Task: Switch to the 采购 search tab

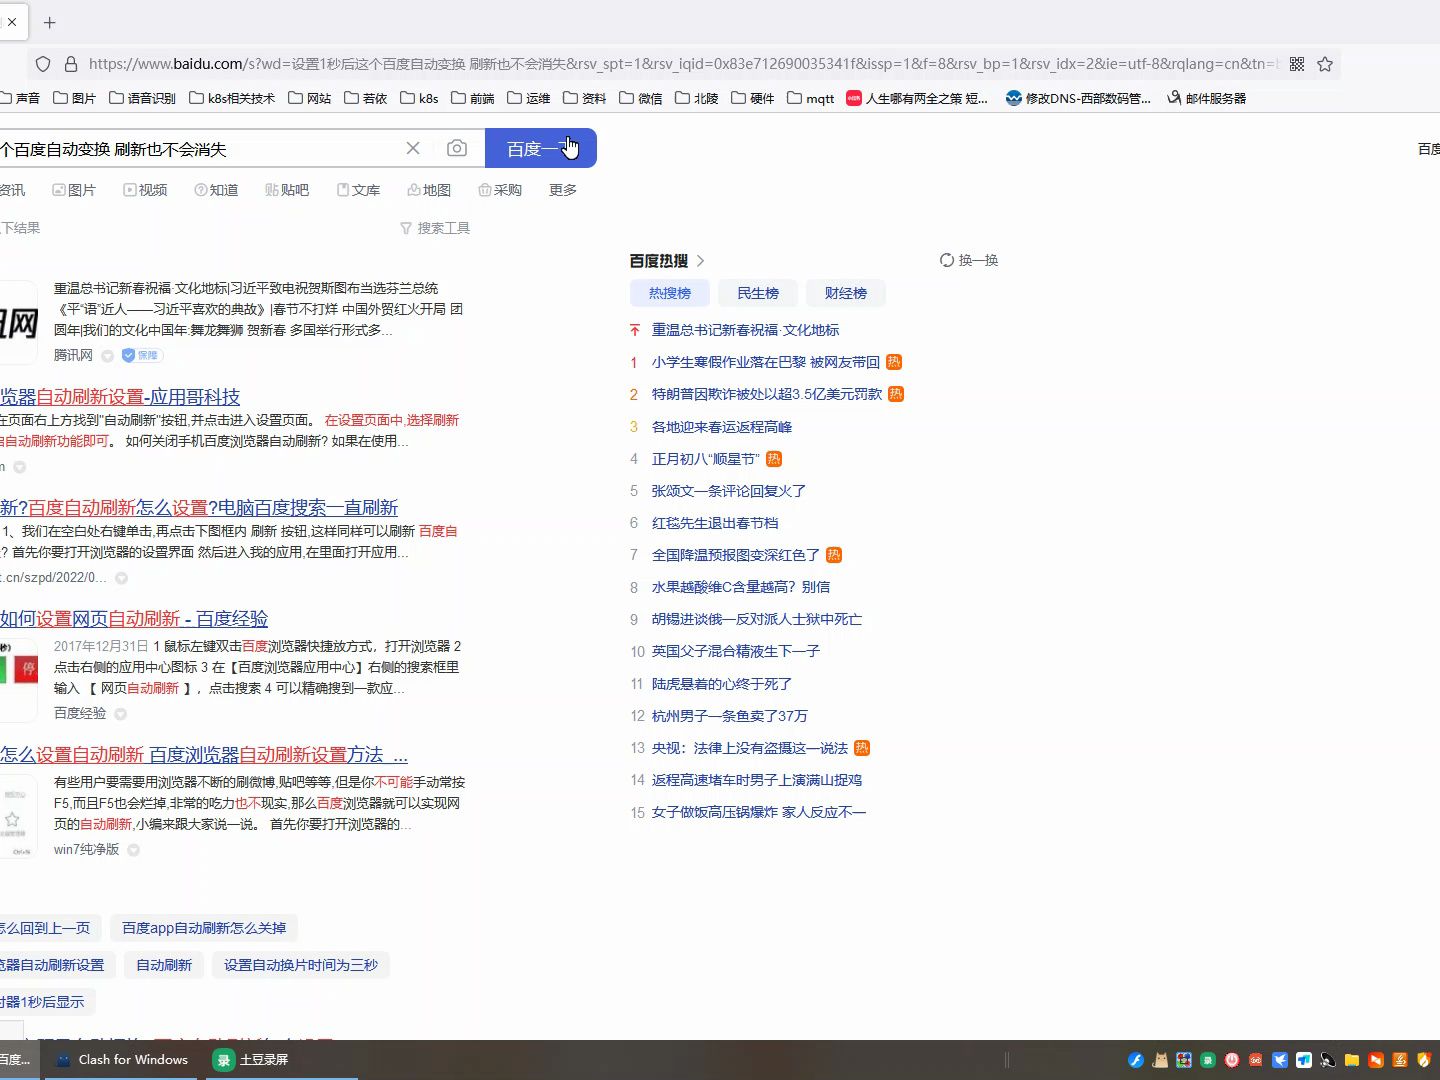Action: (500, 190)
